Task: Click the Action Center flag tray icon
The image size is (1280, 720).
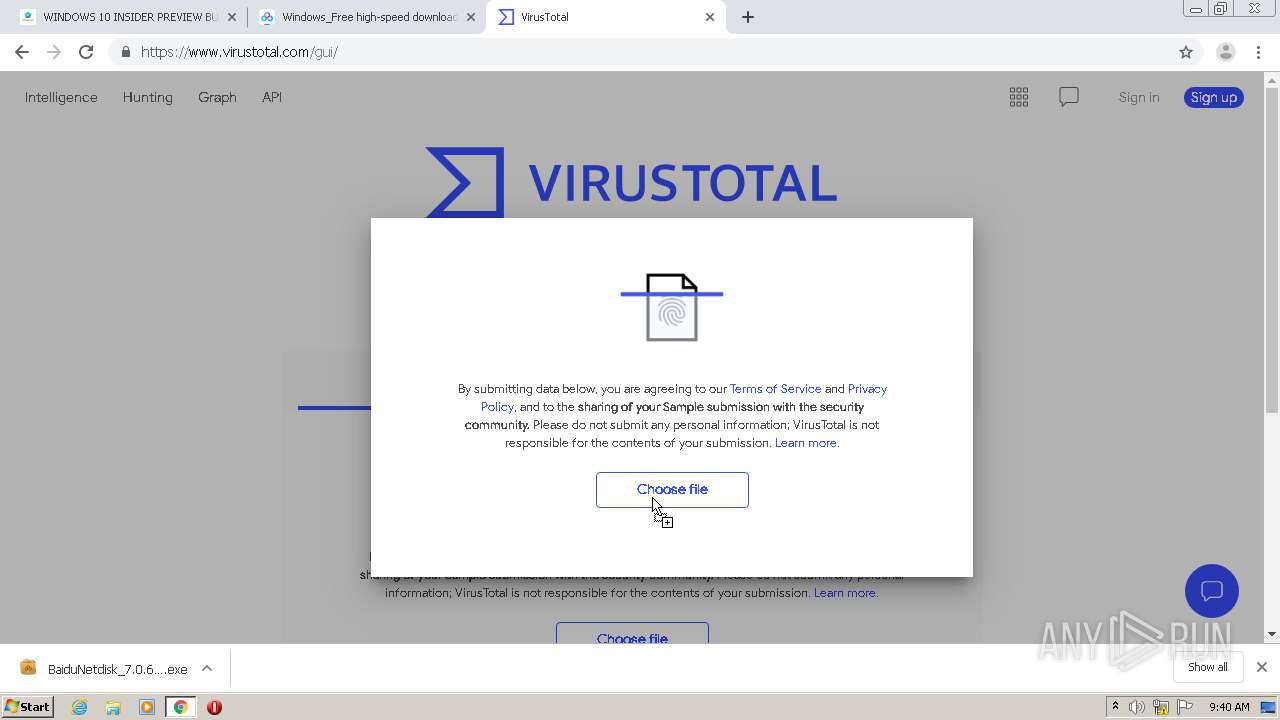Action: [1185, 707]
